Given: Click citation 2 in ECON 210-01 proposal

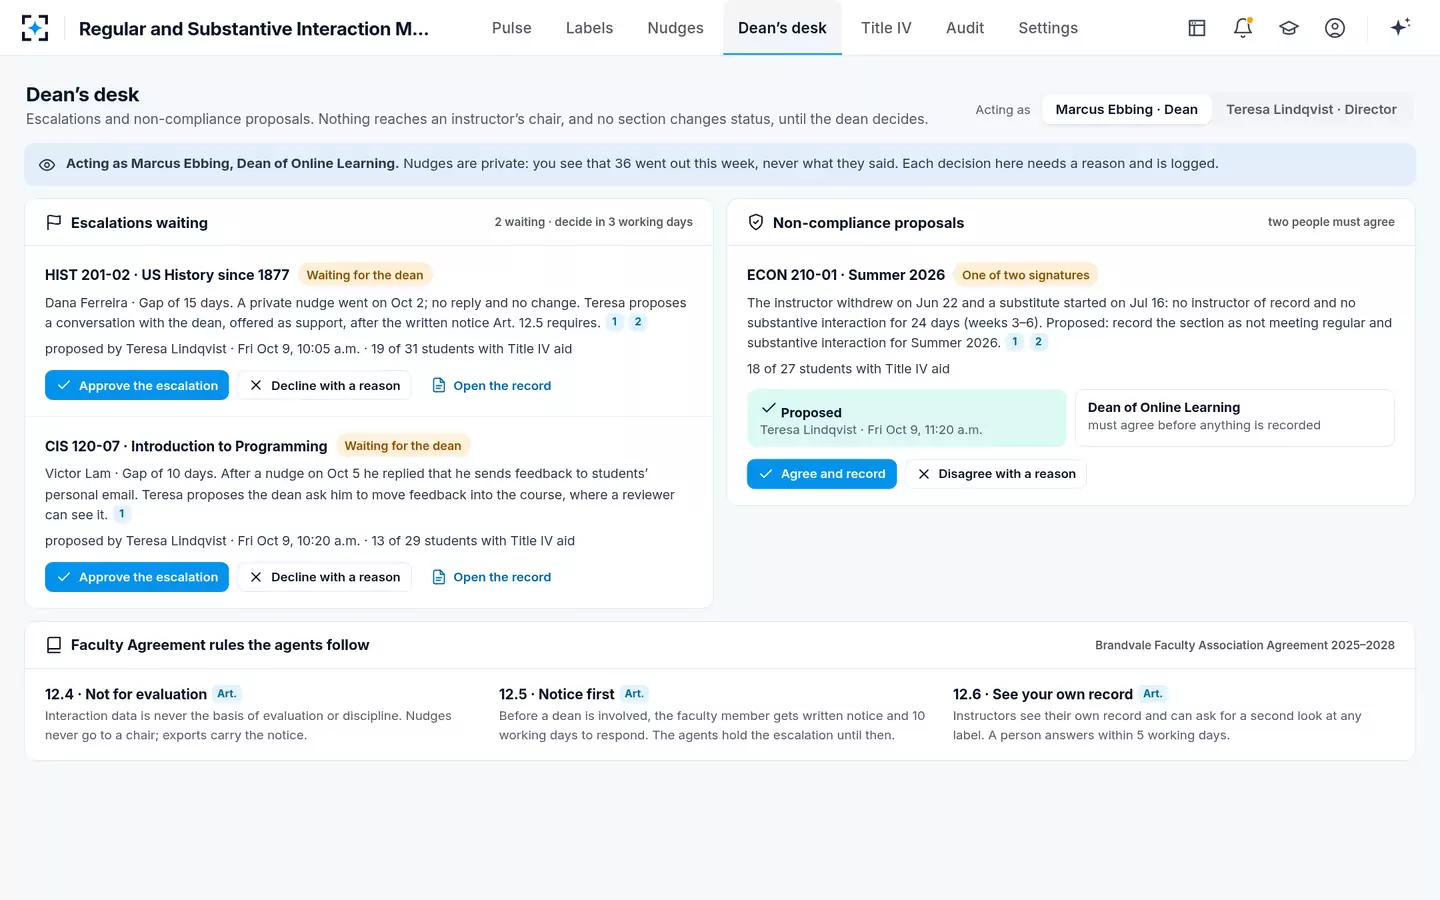Looking at the screenshot, I should pyautogui.click(x=1038, y=342).
